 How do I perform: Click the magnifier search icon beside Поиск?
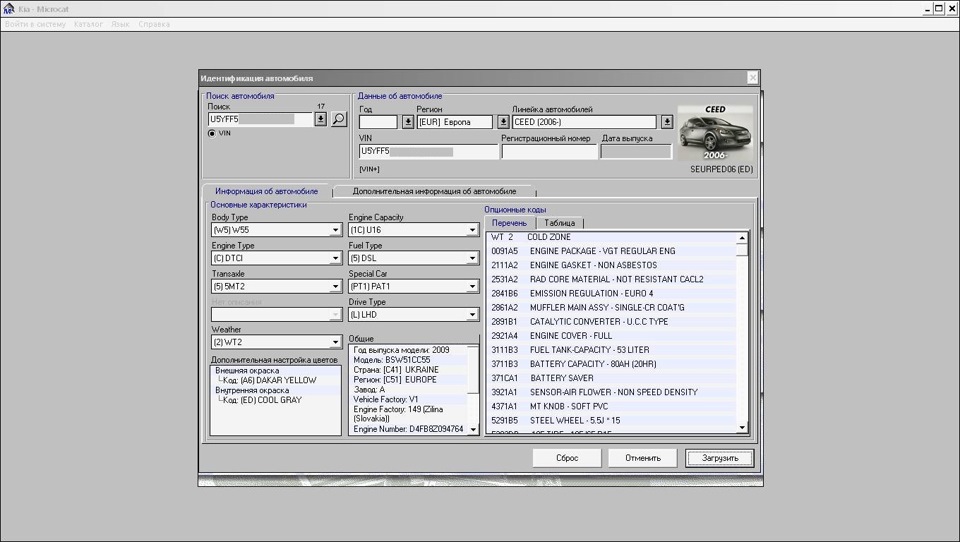click(x=339, y=119)
